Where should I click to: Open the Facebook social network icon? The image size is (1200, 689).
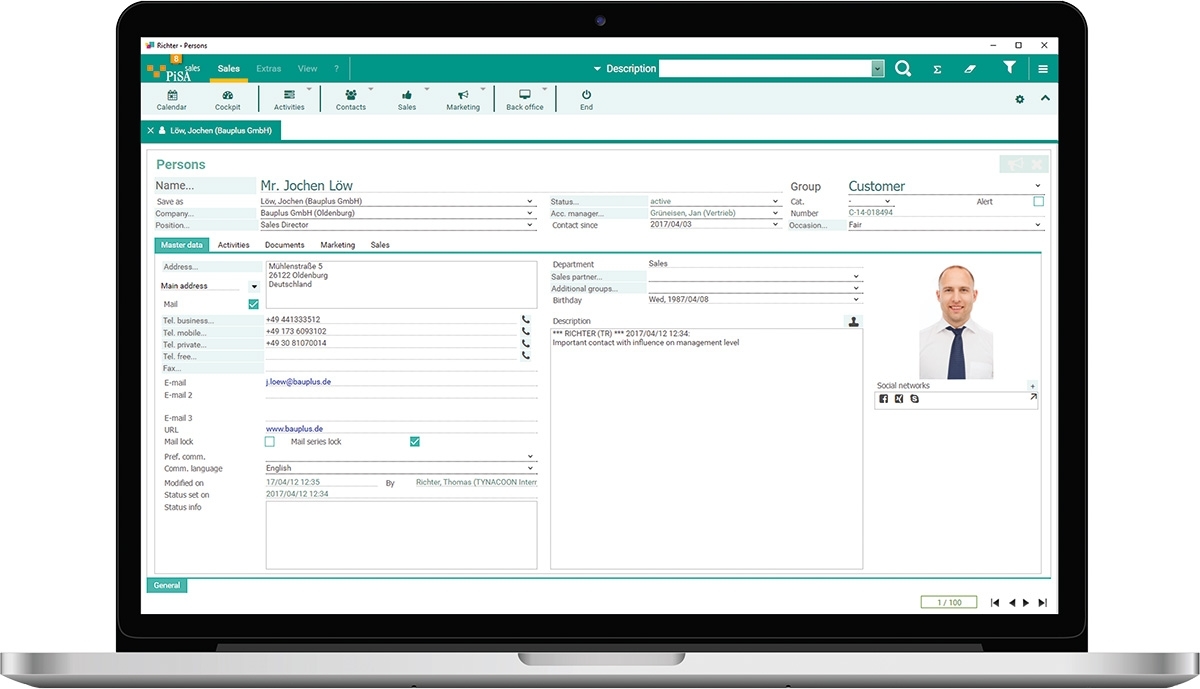pos(883,399)
